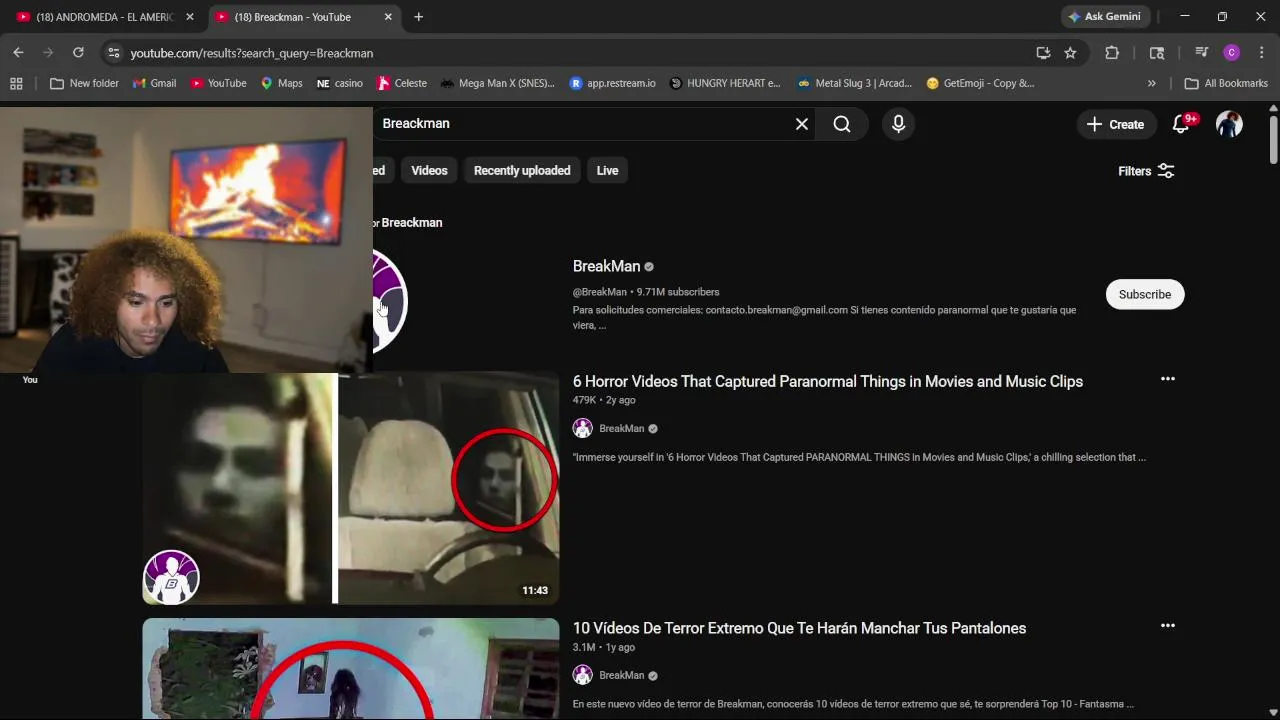Image resolution: width=1280 pixels, height=720 pixels.
Task: Bookmark this page with star icon
Action: [1070, 53]
